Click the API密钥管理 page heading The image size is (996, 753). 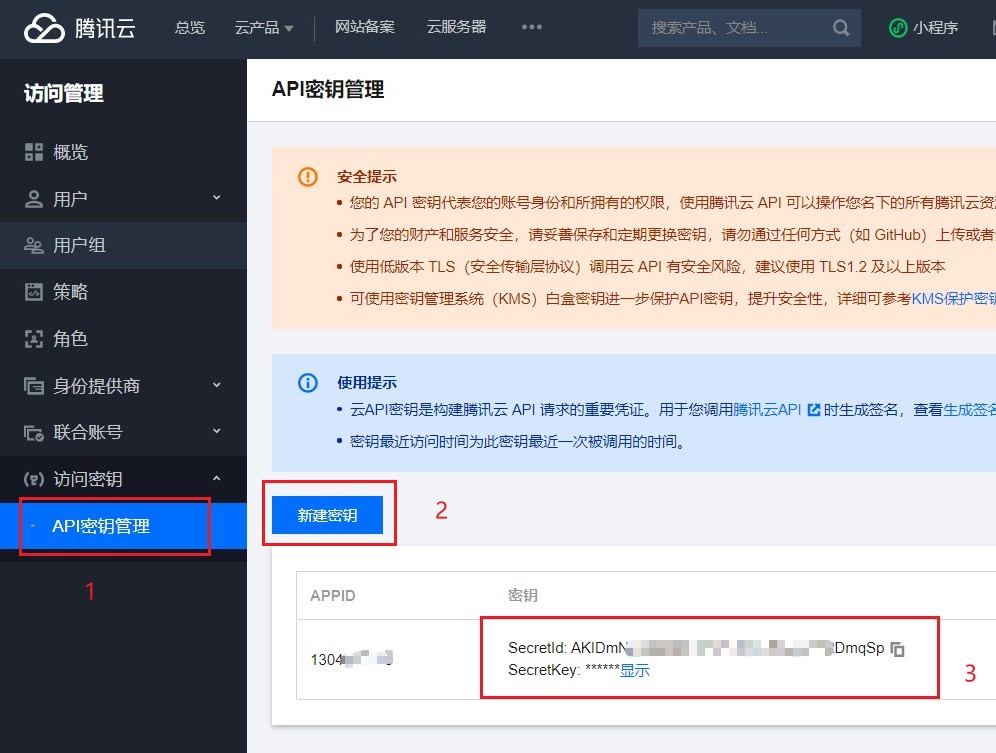pyautogui.click(x=328, y=89)
